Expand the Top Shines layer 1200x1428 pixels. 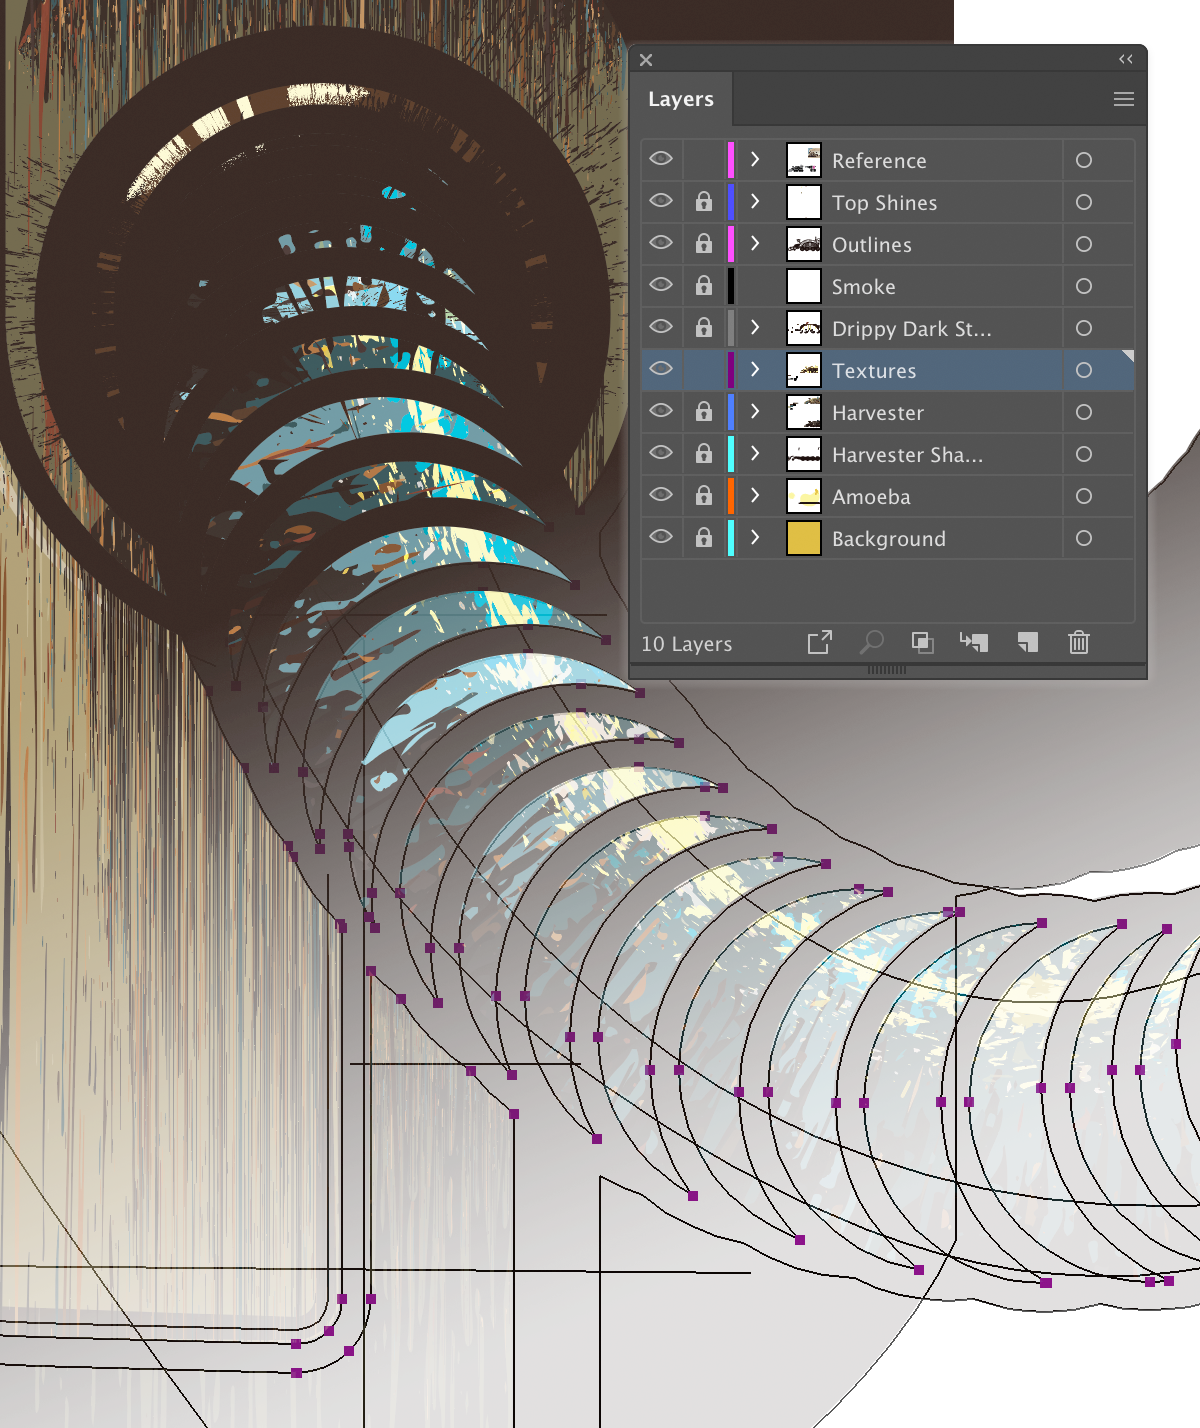tap(755, 201)
